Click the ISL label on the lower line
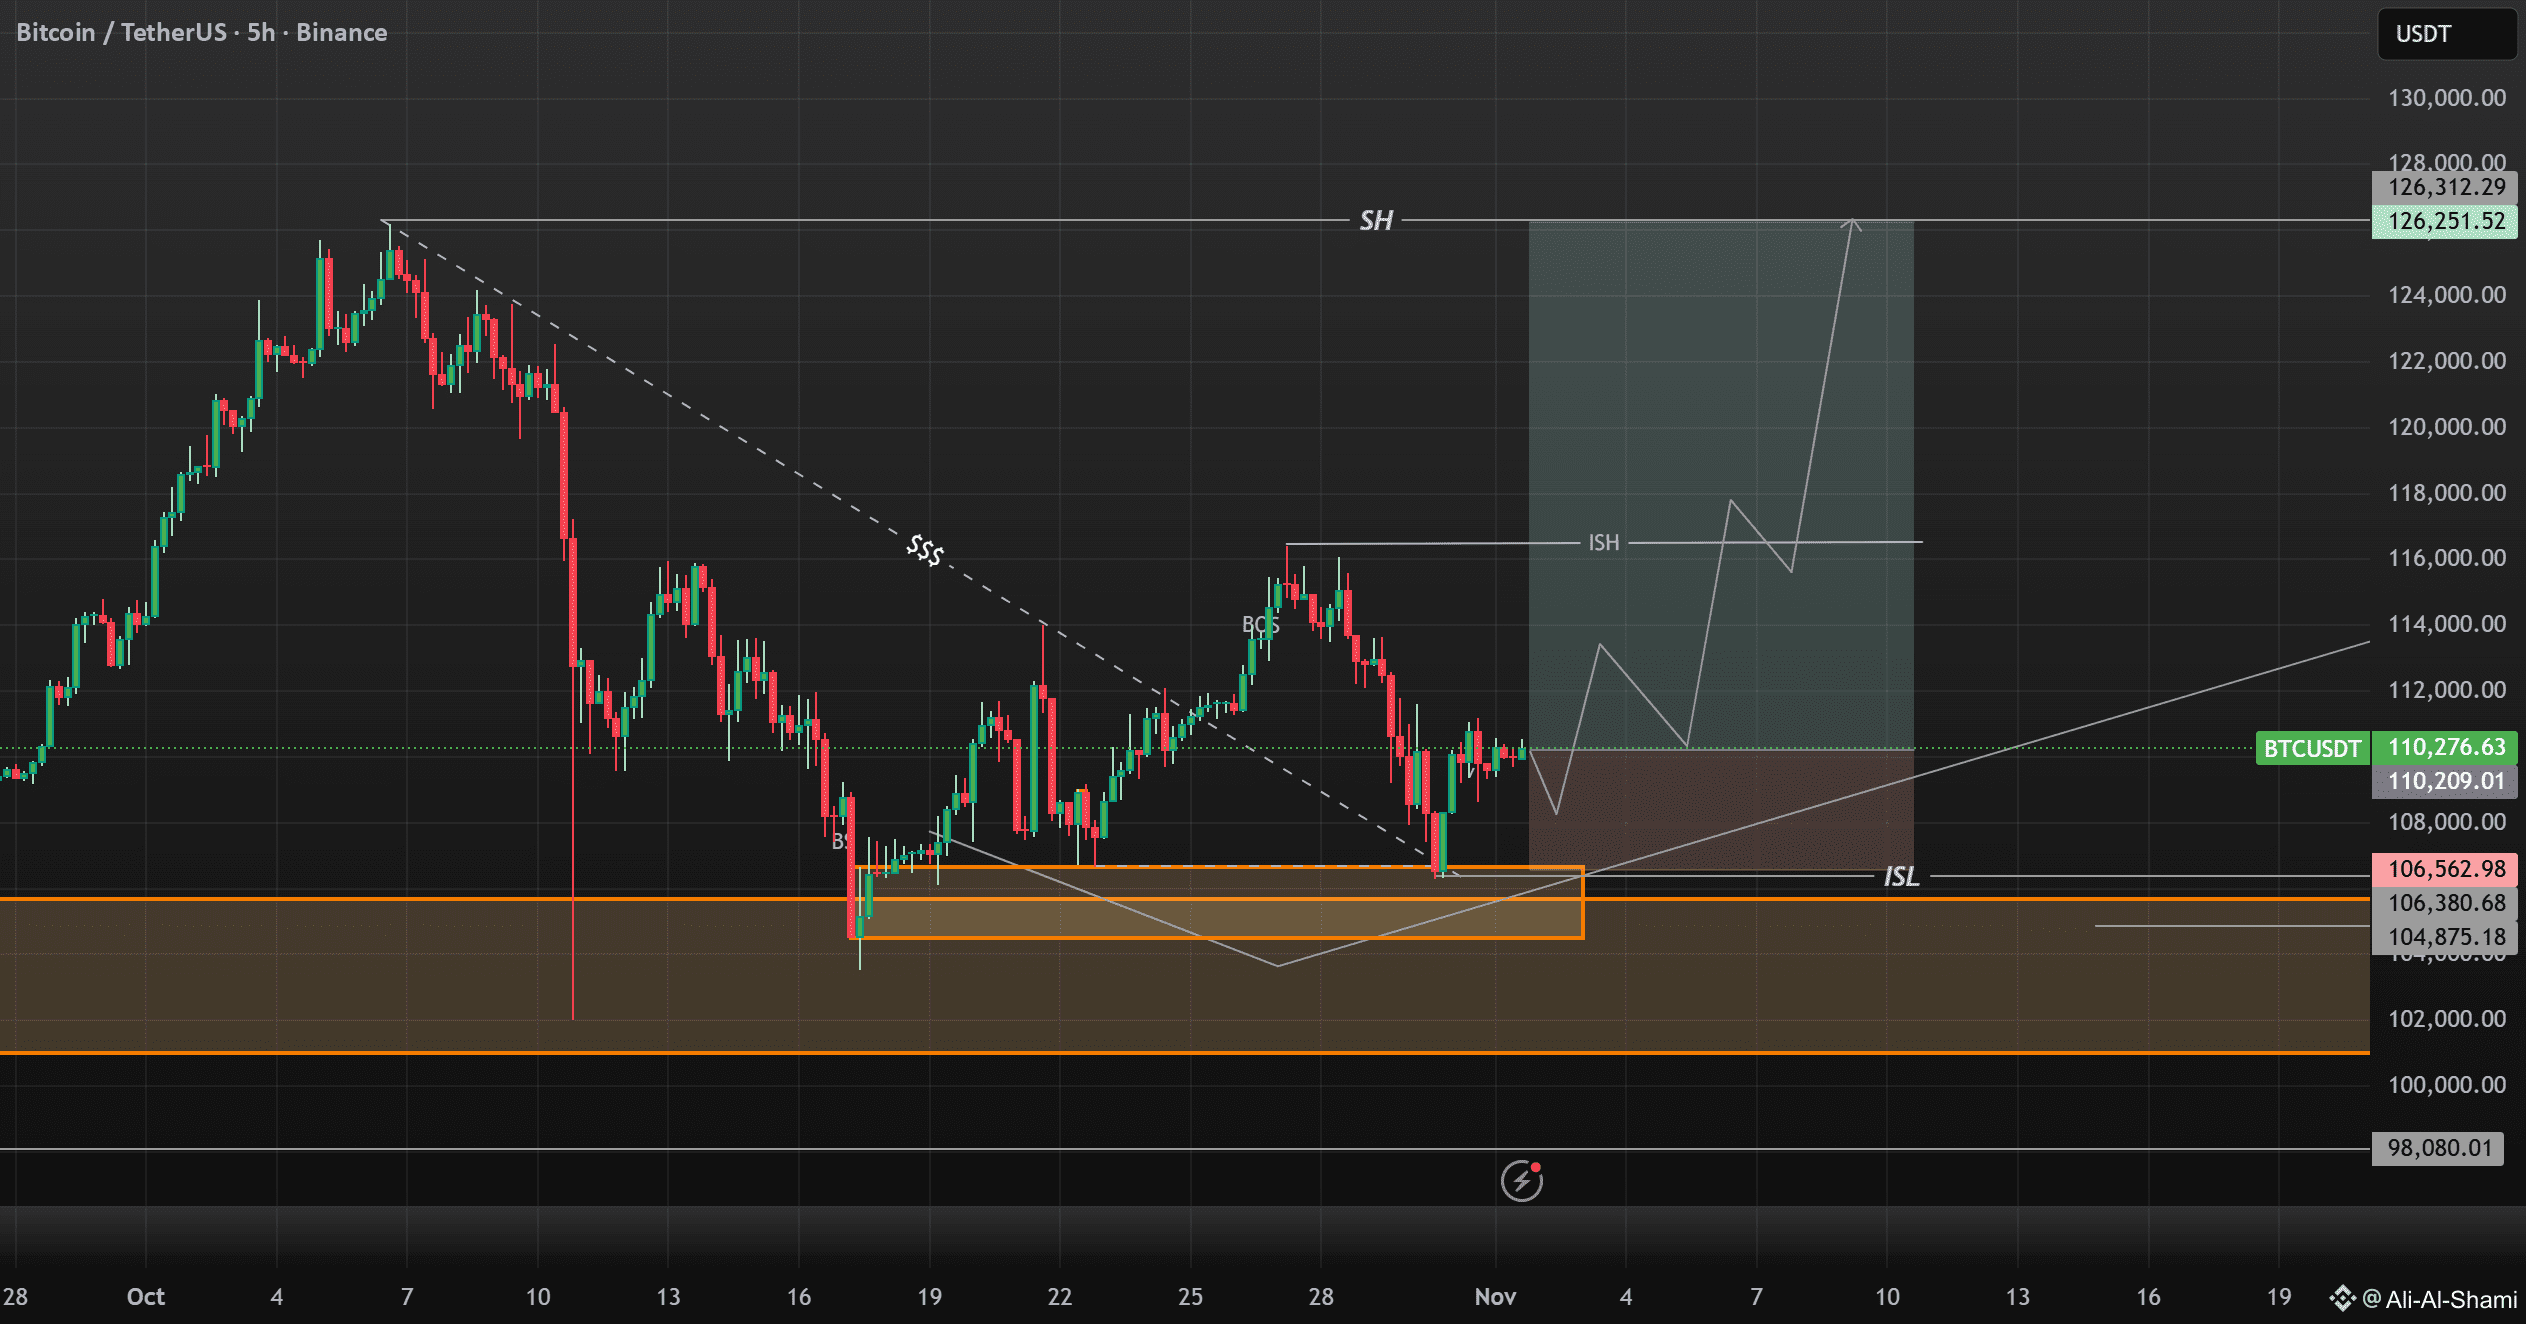Image resolution: width=2526 pixels, height=1324 pixels. coord(1901,877)
